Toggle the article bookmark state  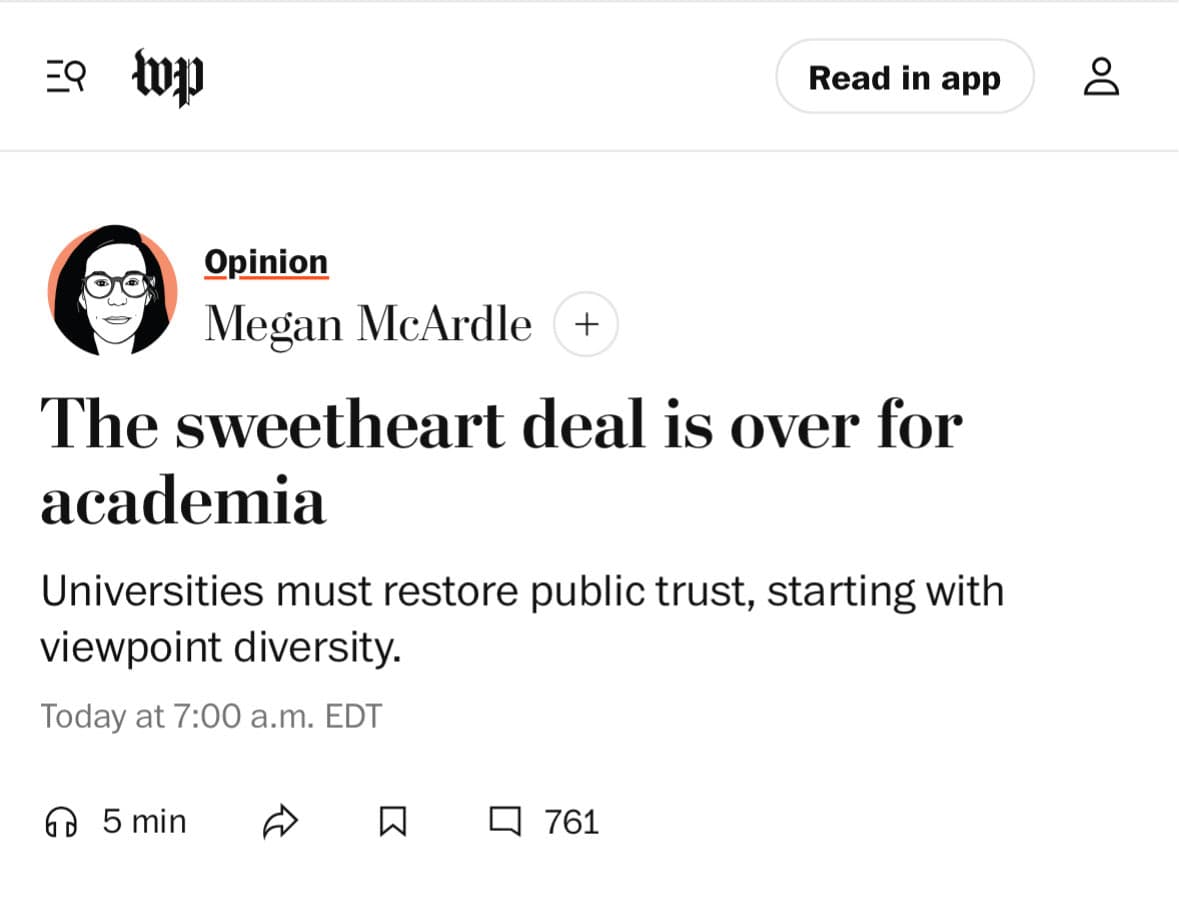pos(394,820)
